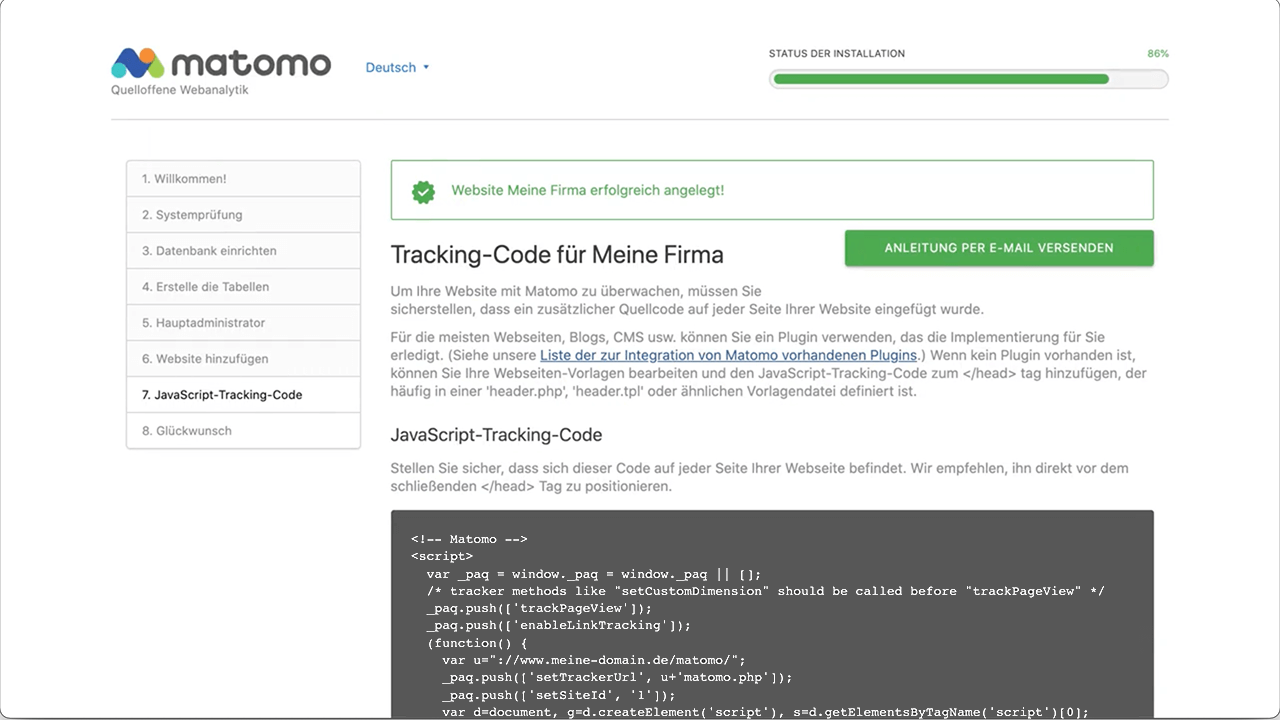The width and height of the screenshot is (1280, 720).
Task: Click the installation status progress bar
Action: [x=968, y=79]
